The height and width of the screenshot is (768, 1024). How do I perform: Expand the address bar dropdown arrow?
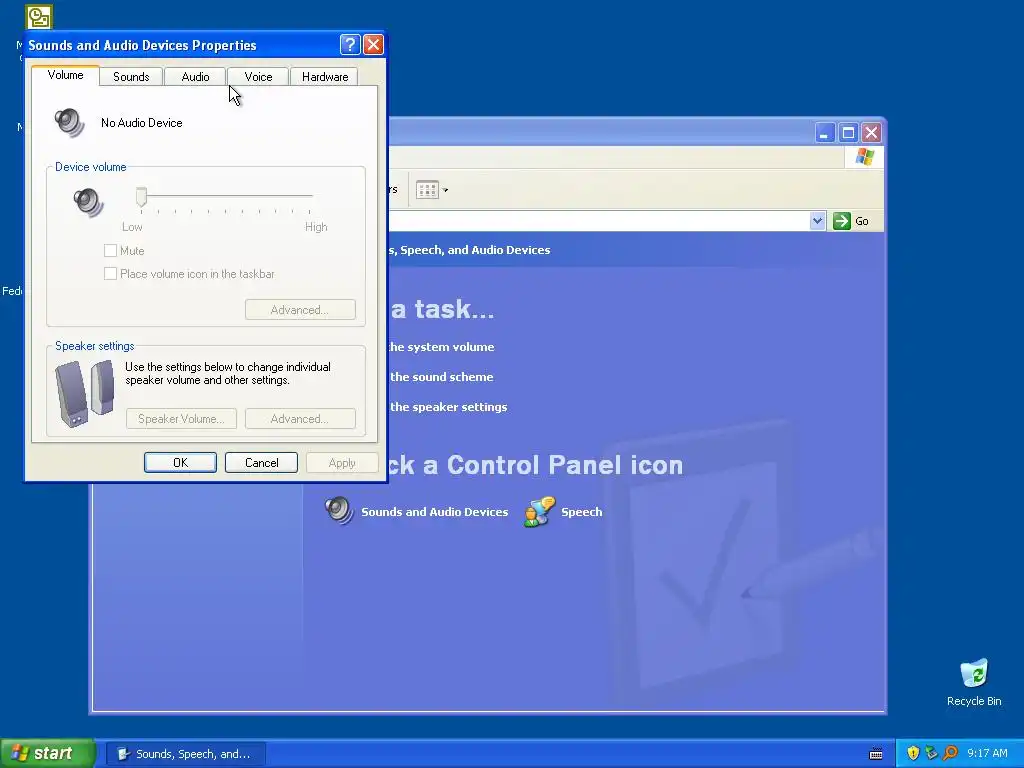tap(817, 221)
